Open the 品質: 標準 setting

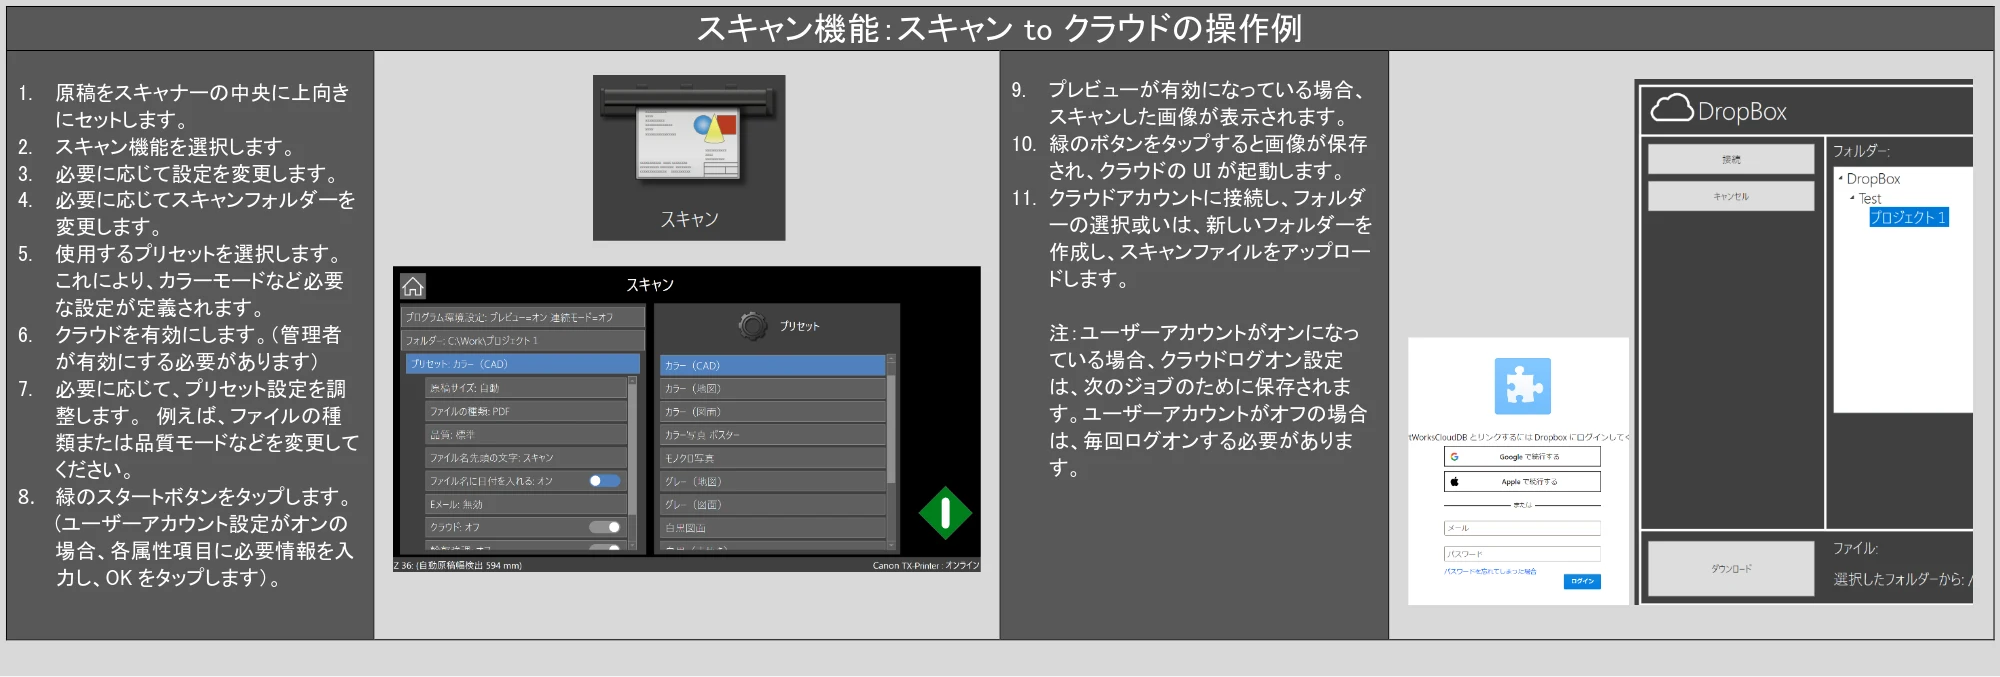(x=526, y=434)
